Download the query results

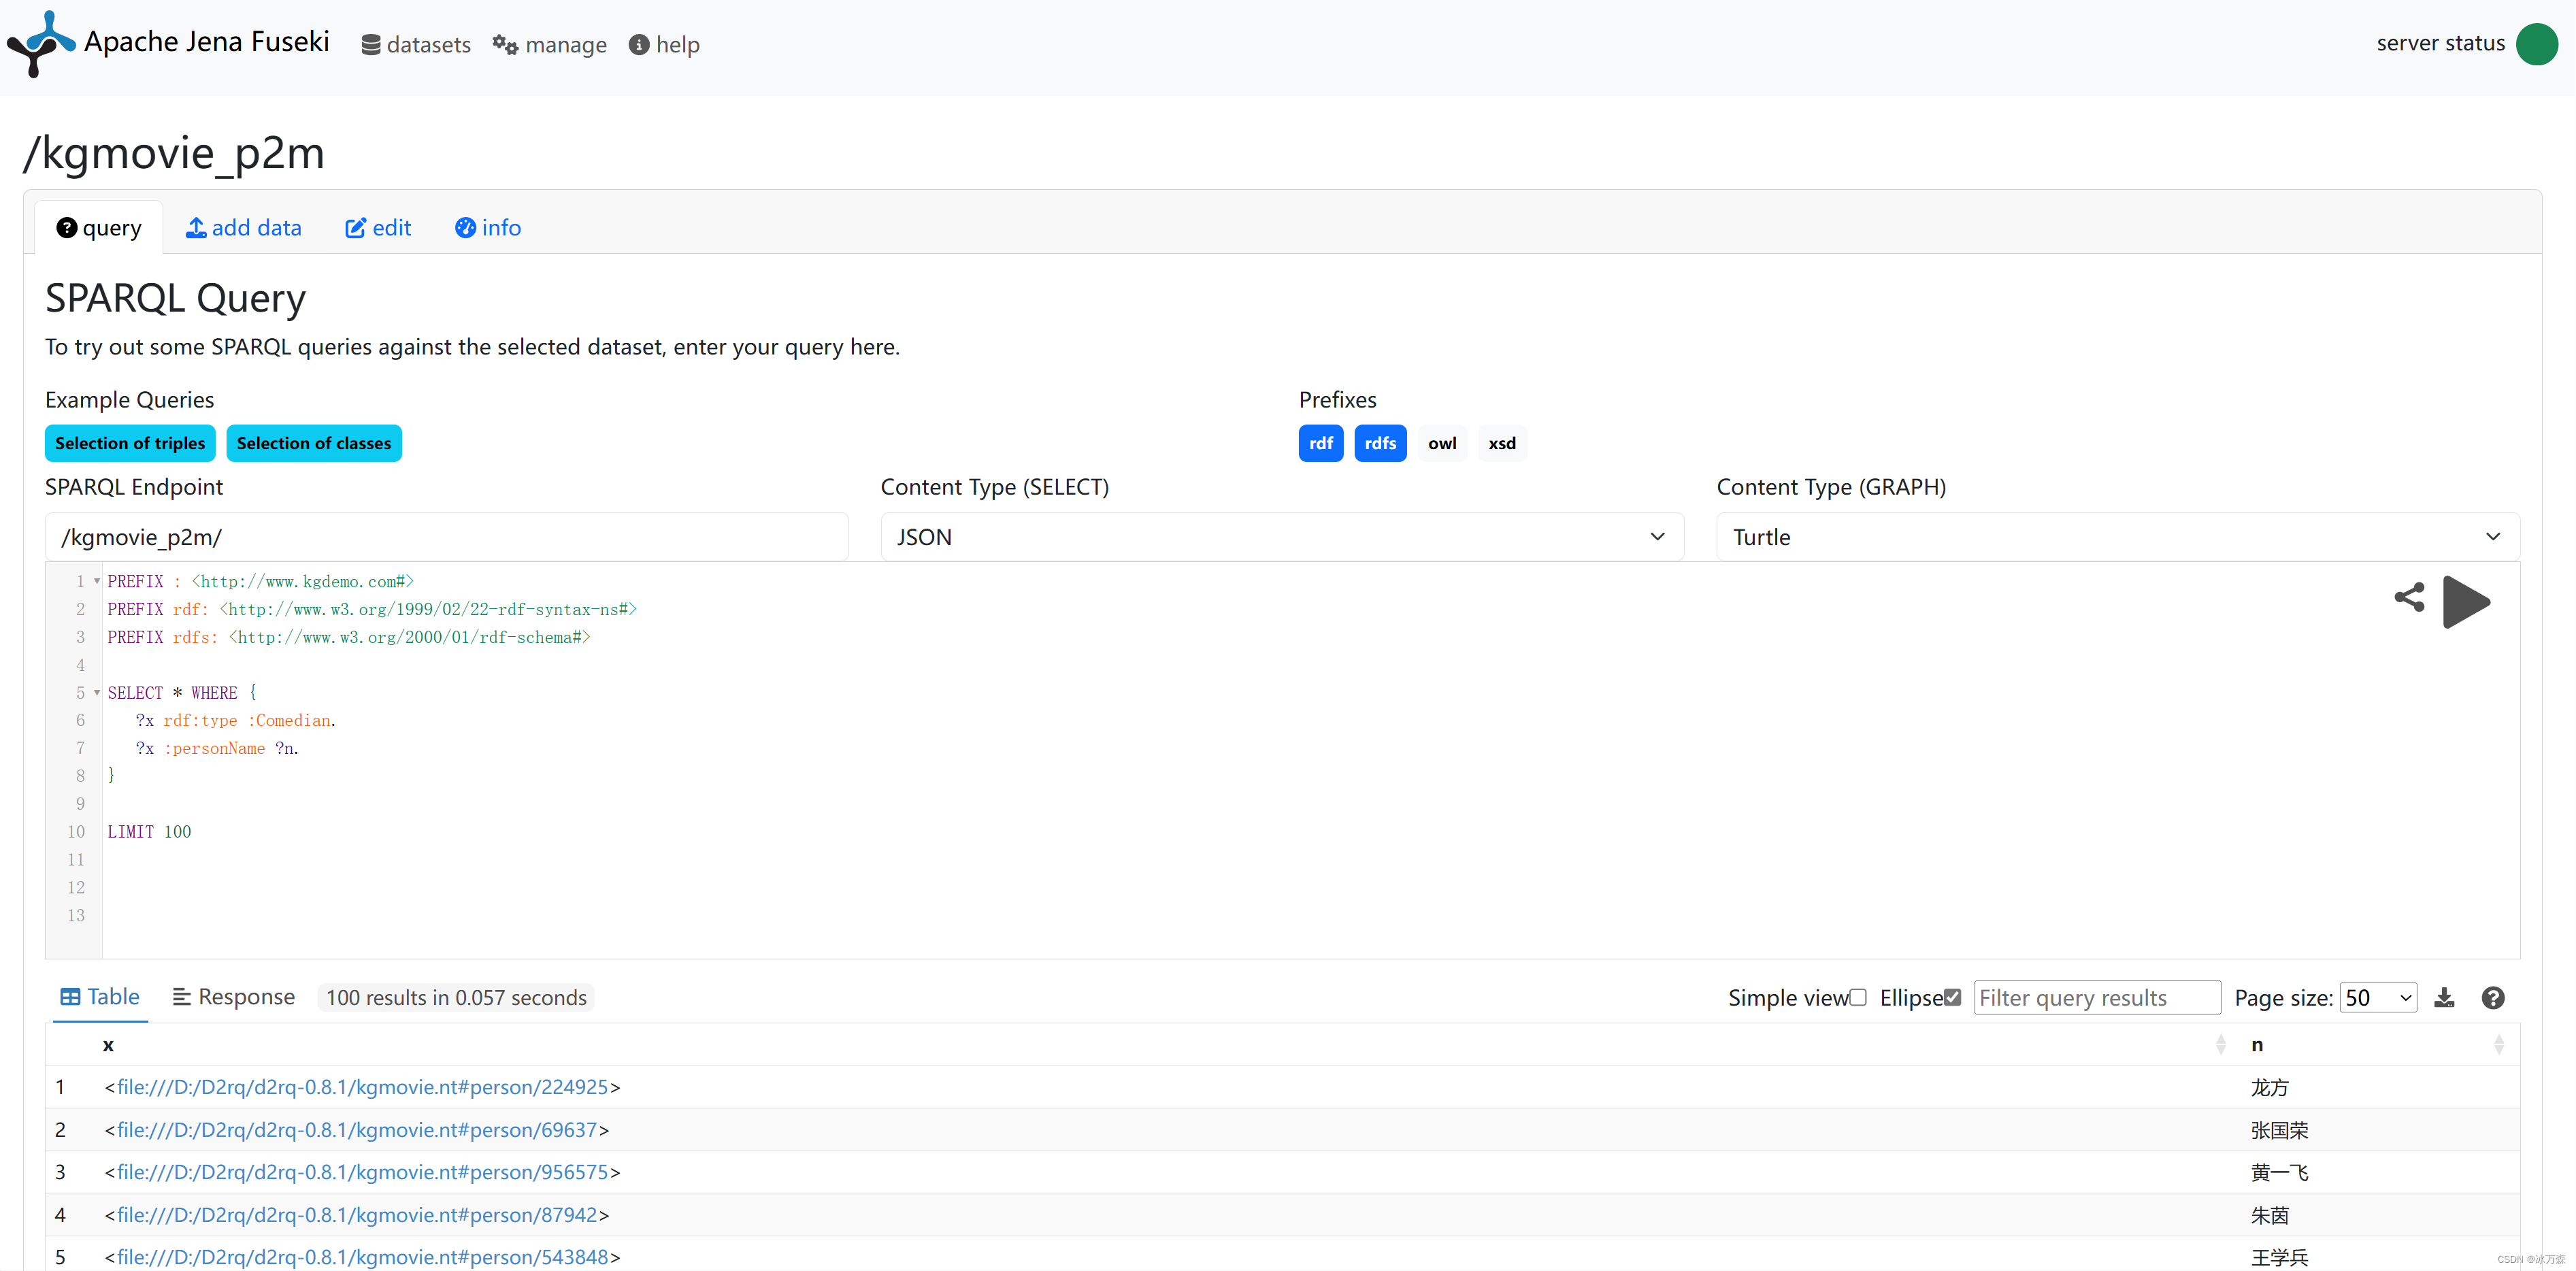[x=2444, y=997]
